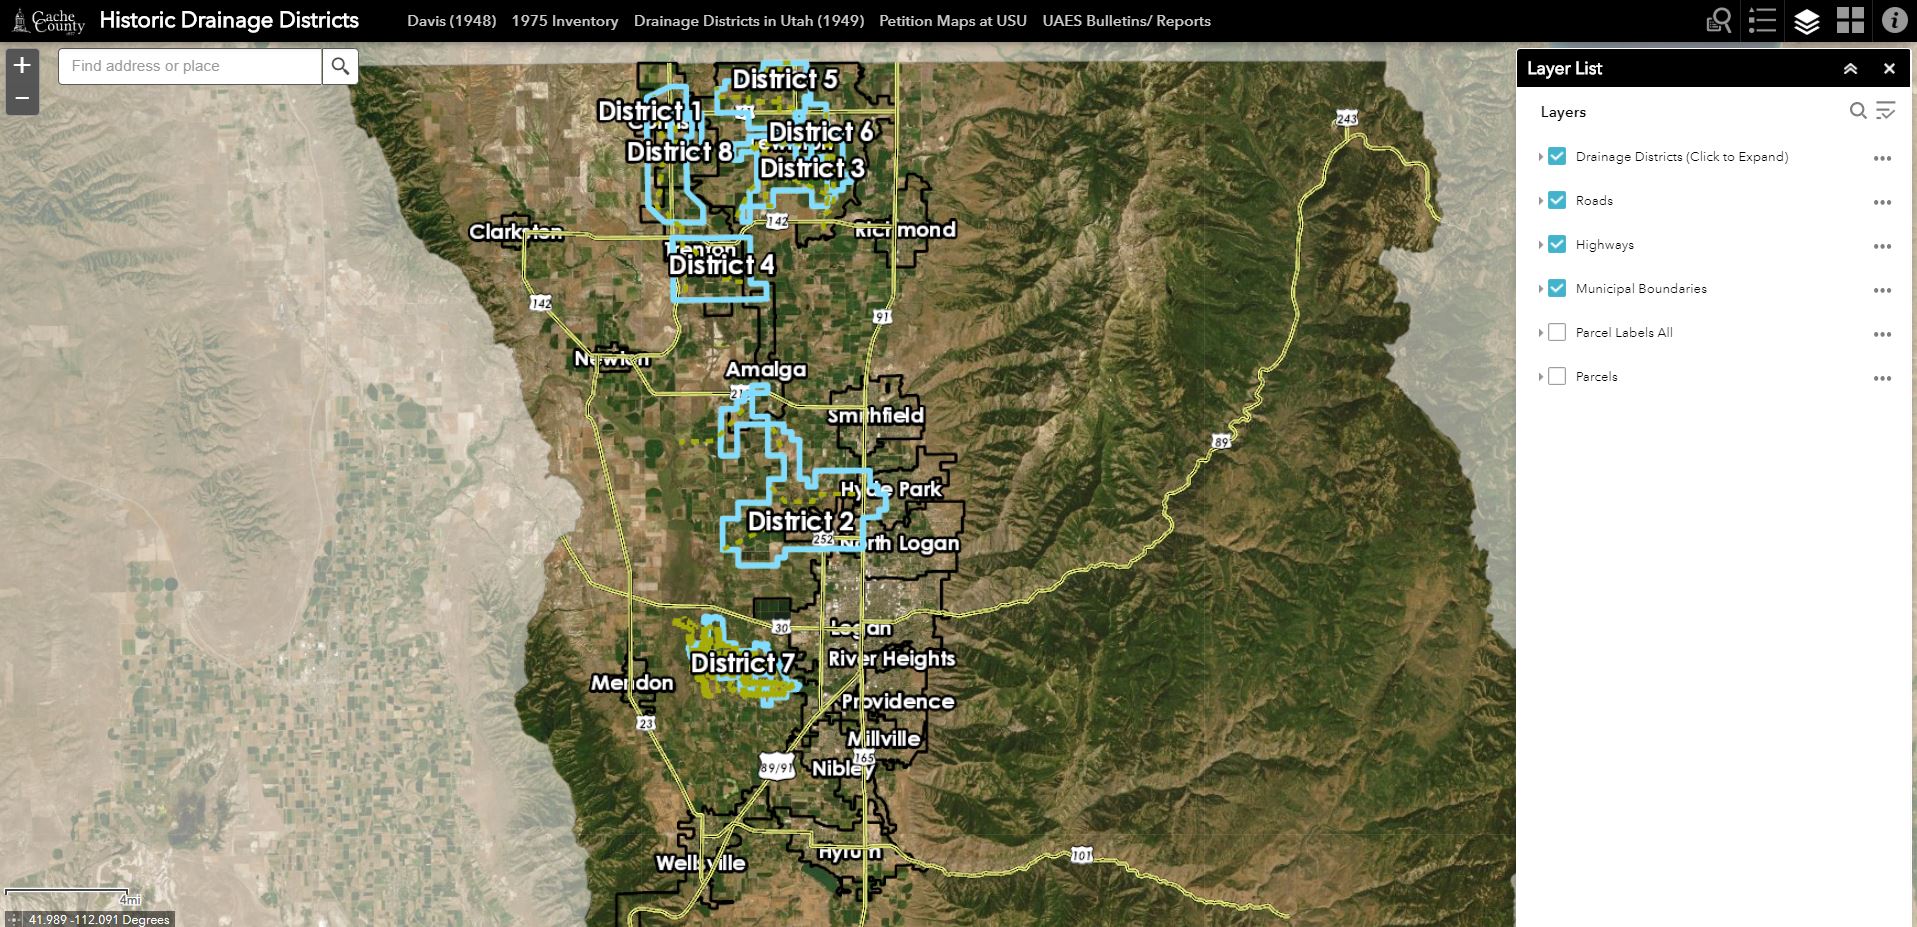Enable the Parcel Labels All layer
Image resolution: width=1917 pixels, height=927 pixels.
(x=1556, y=332)
